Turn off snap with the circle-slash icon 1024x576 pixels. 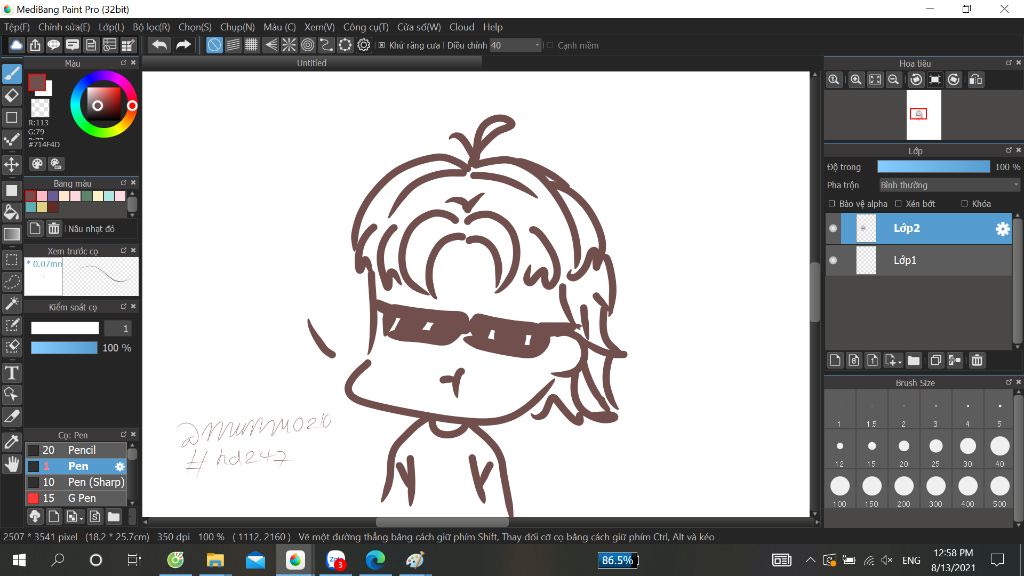click(214, 45)
